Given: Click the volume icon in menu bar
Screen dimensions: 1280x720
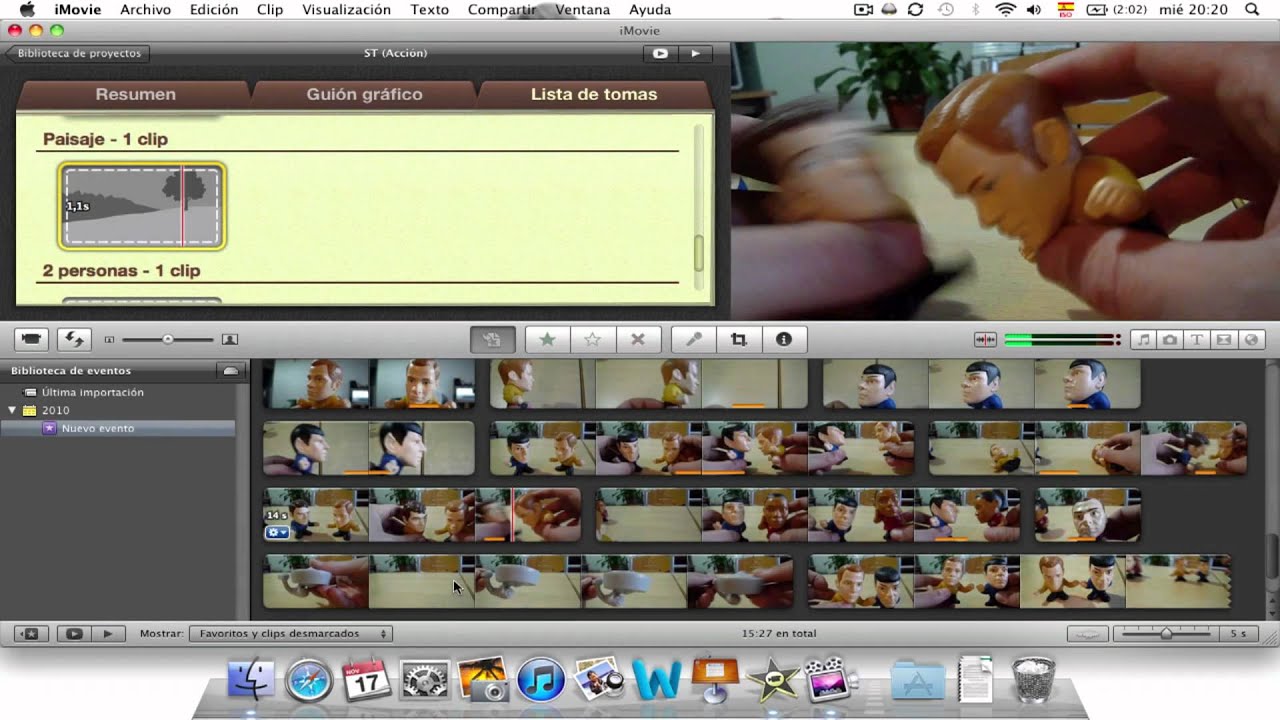Looking at the screenshot, I should pyautogui.click(x=1034, y=10).
